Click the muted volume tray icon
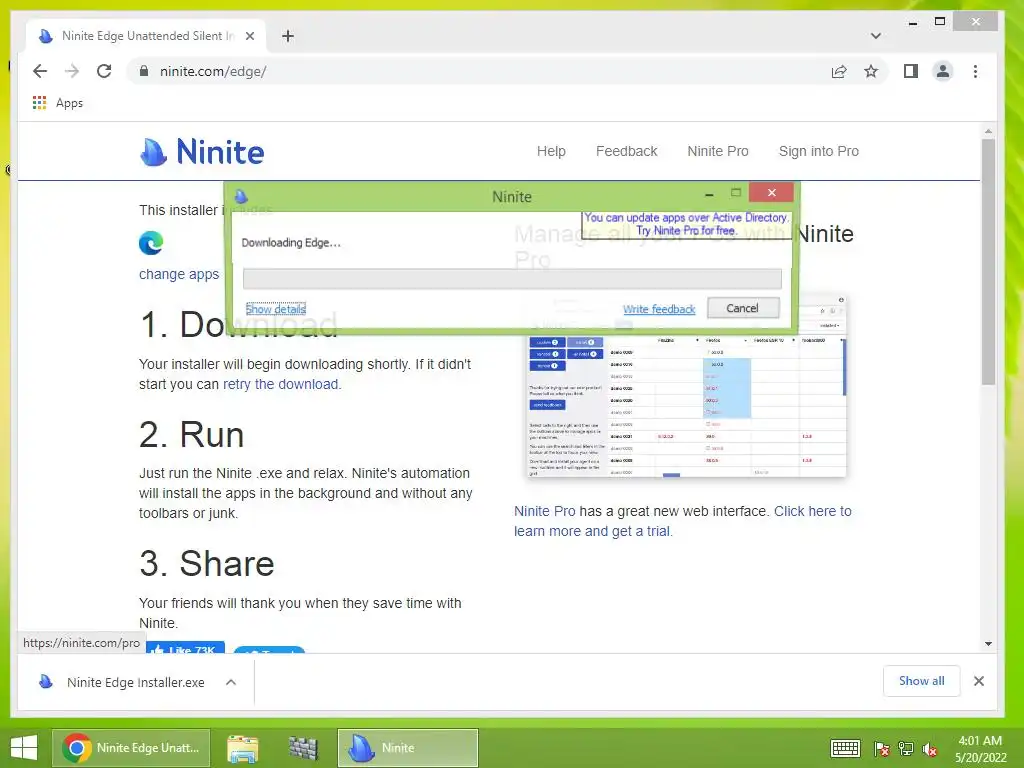The height and width of the screenshot is (768, 1024). (x=930, y=749)
